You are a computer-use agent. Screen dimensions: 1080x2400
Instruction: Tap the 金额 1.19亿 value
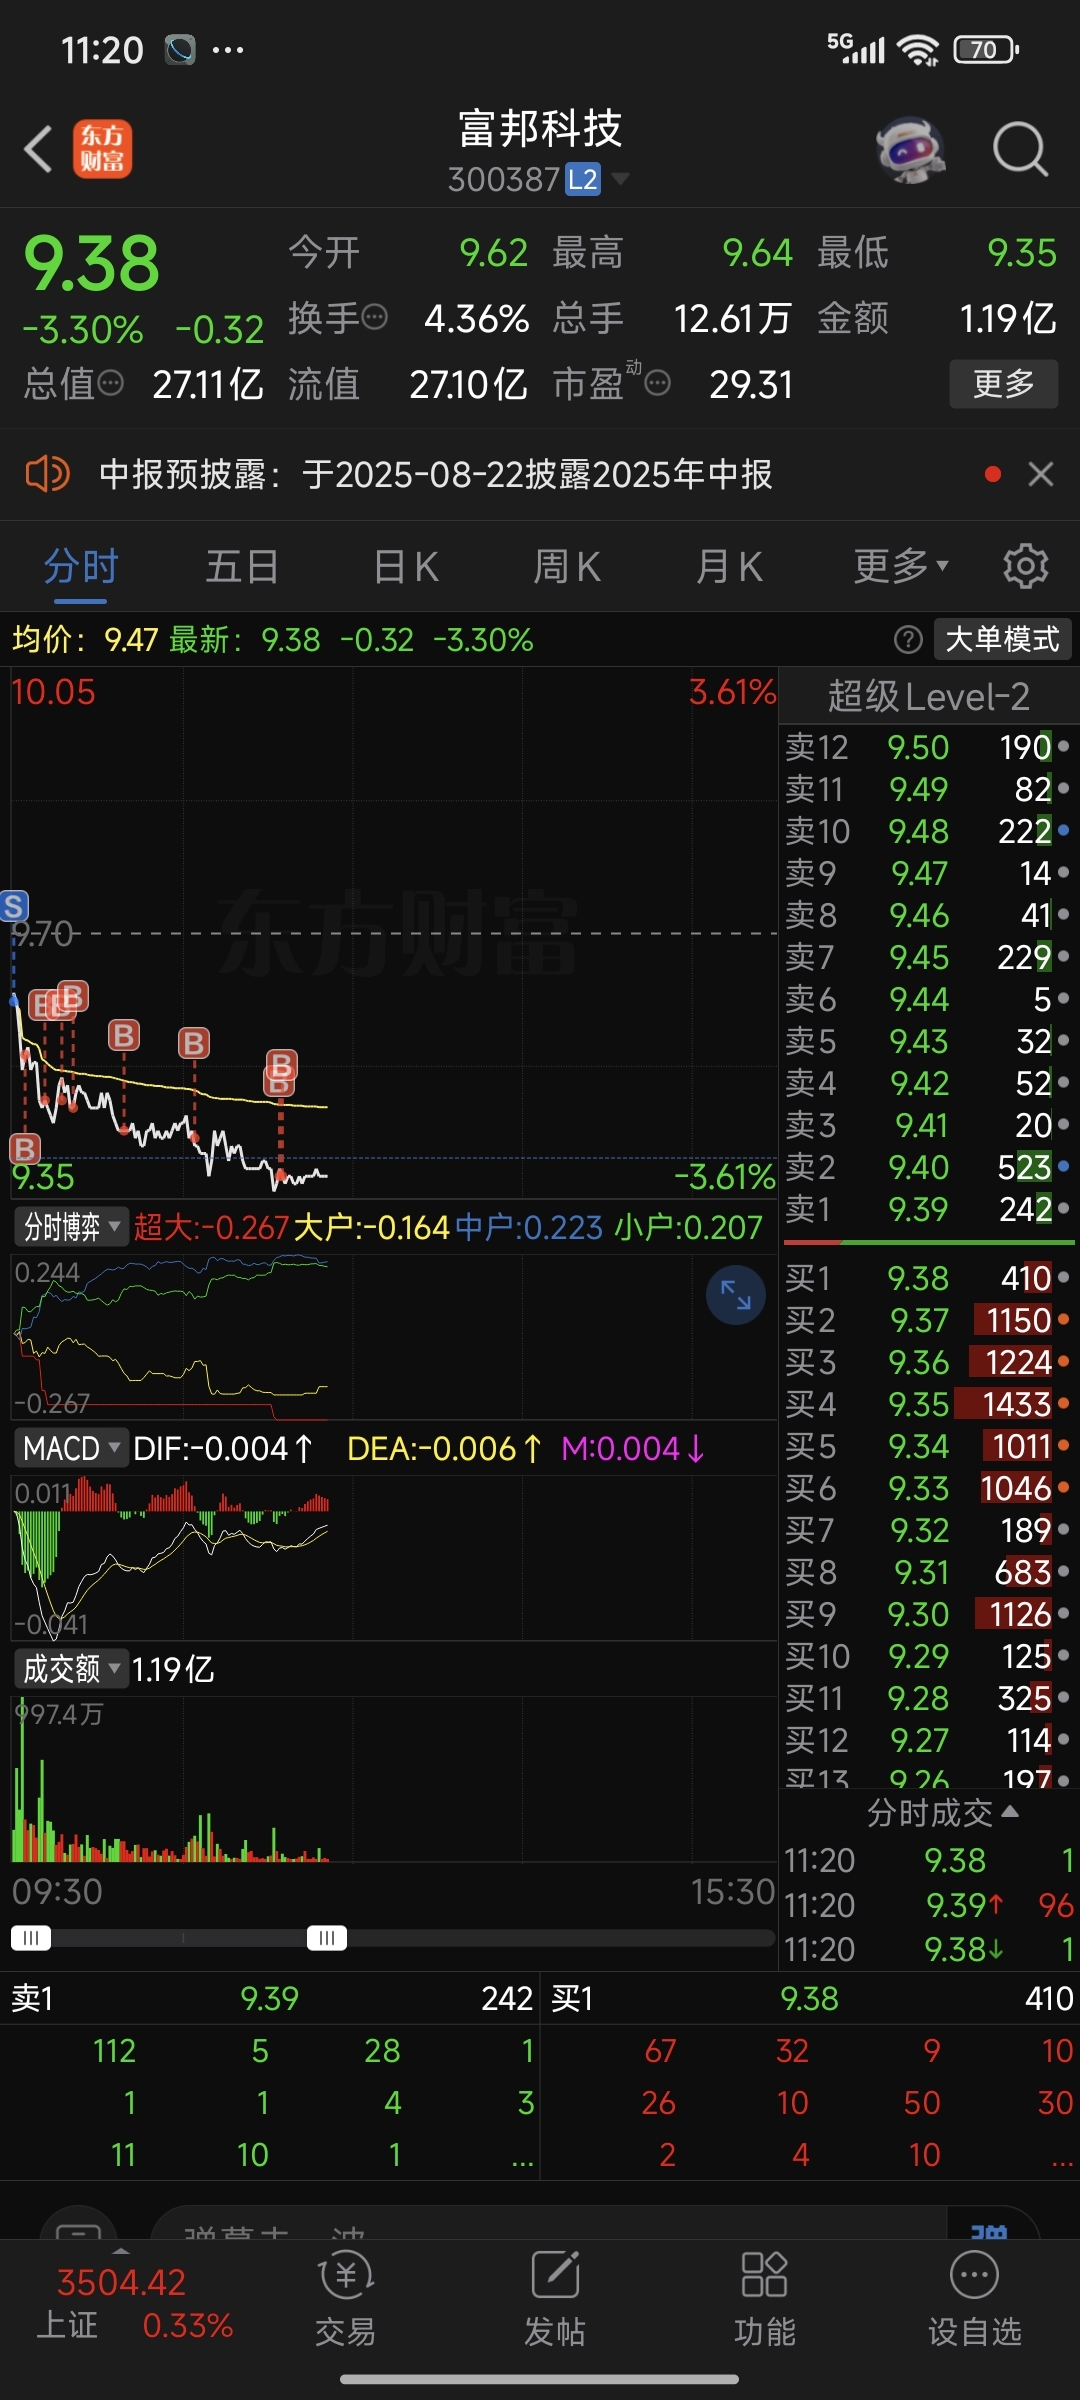click(1007, 318)
